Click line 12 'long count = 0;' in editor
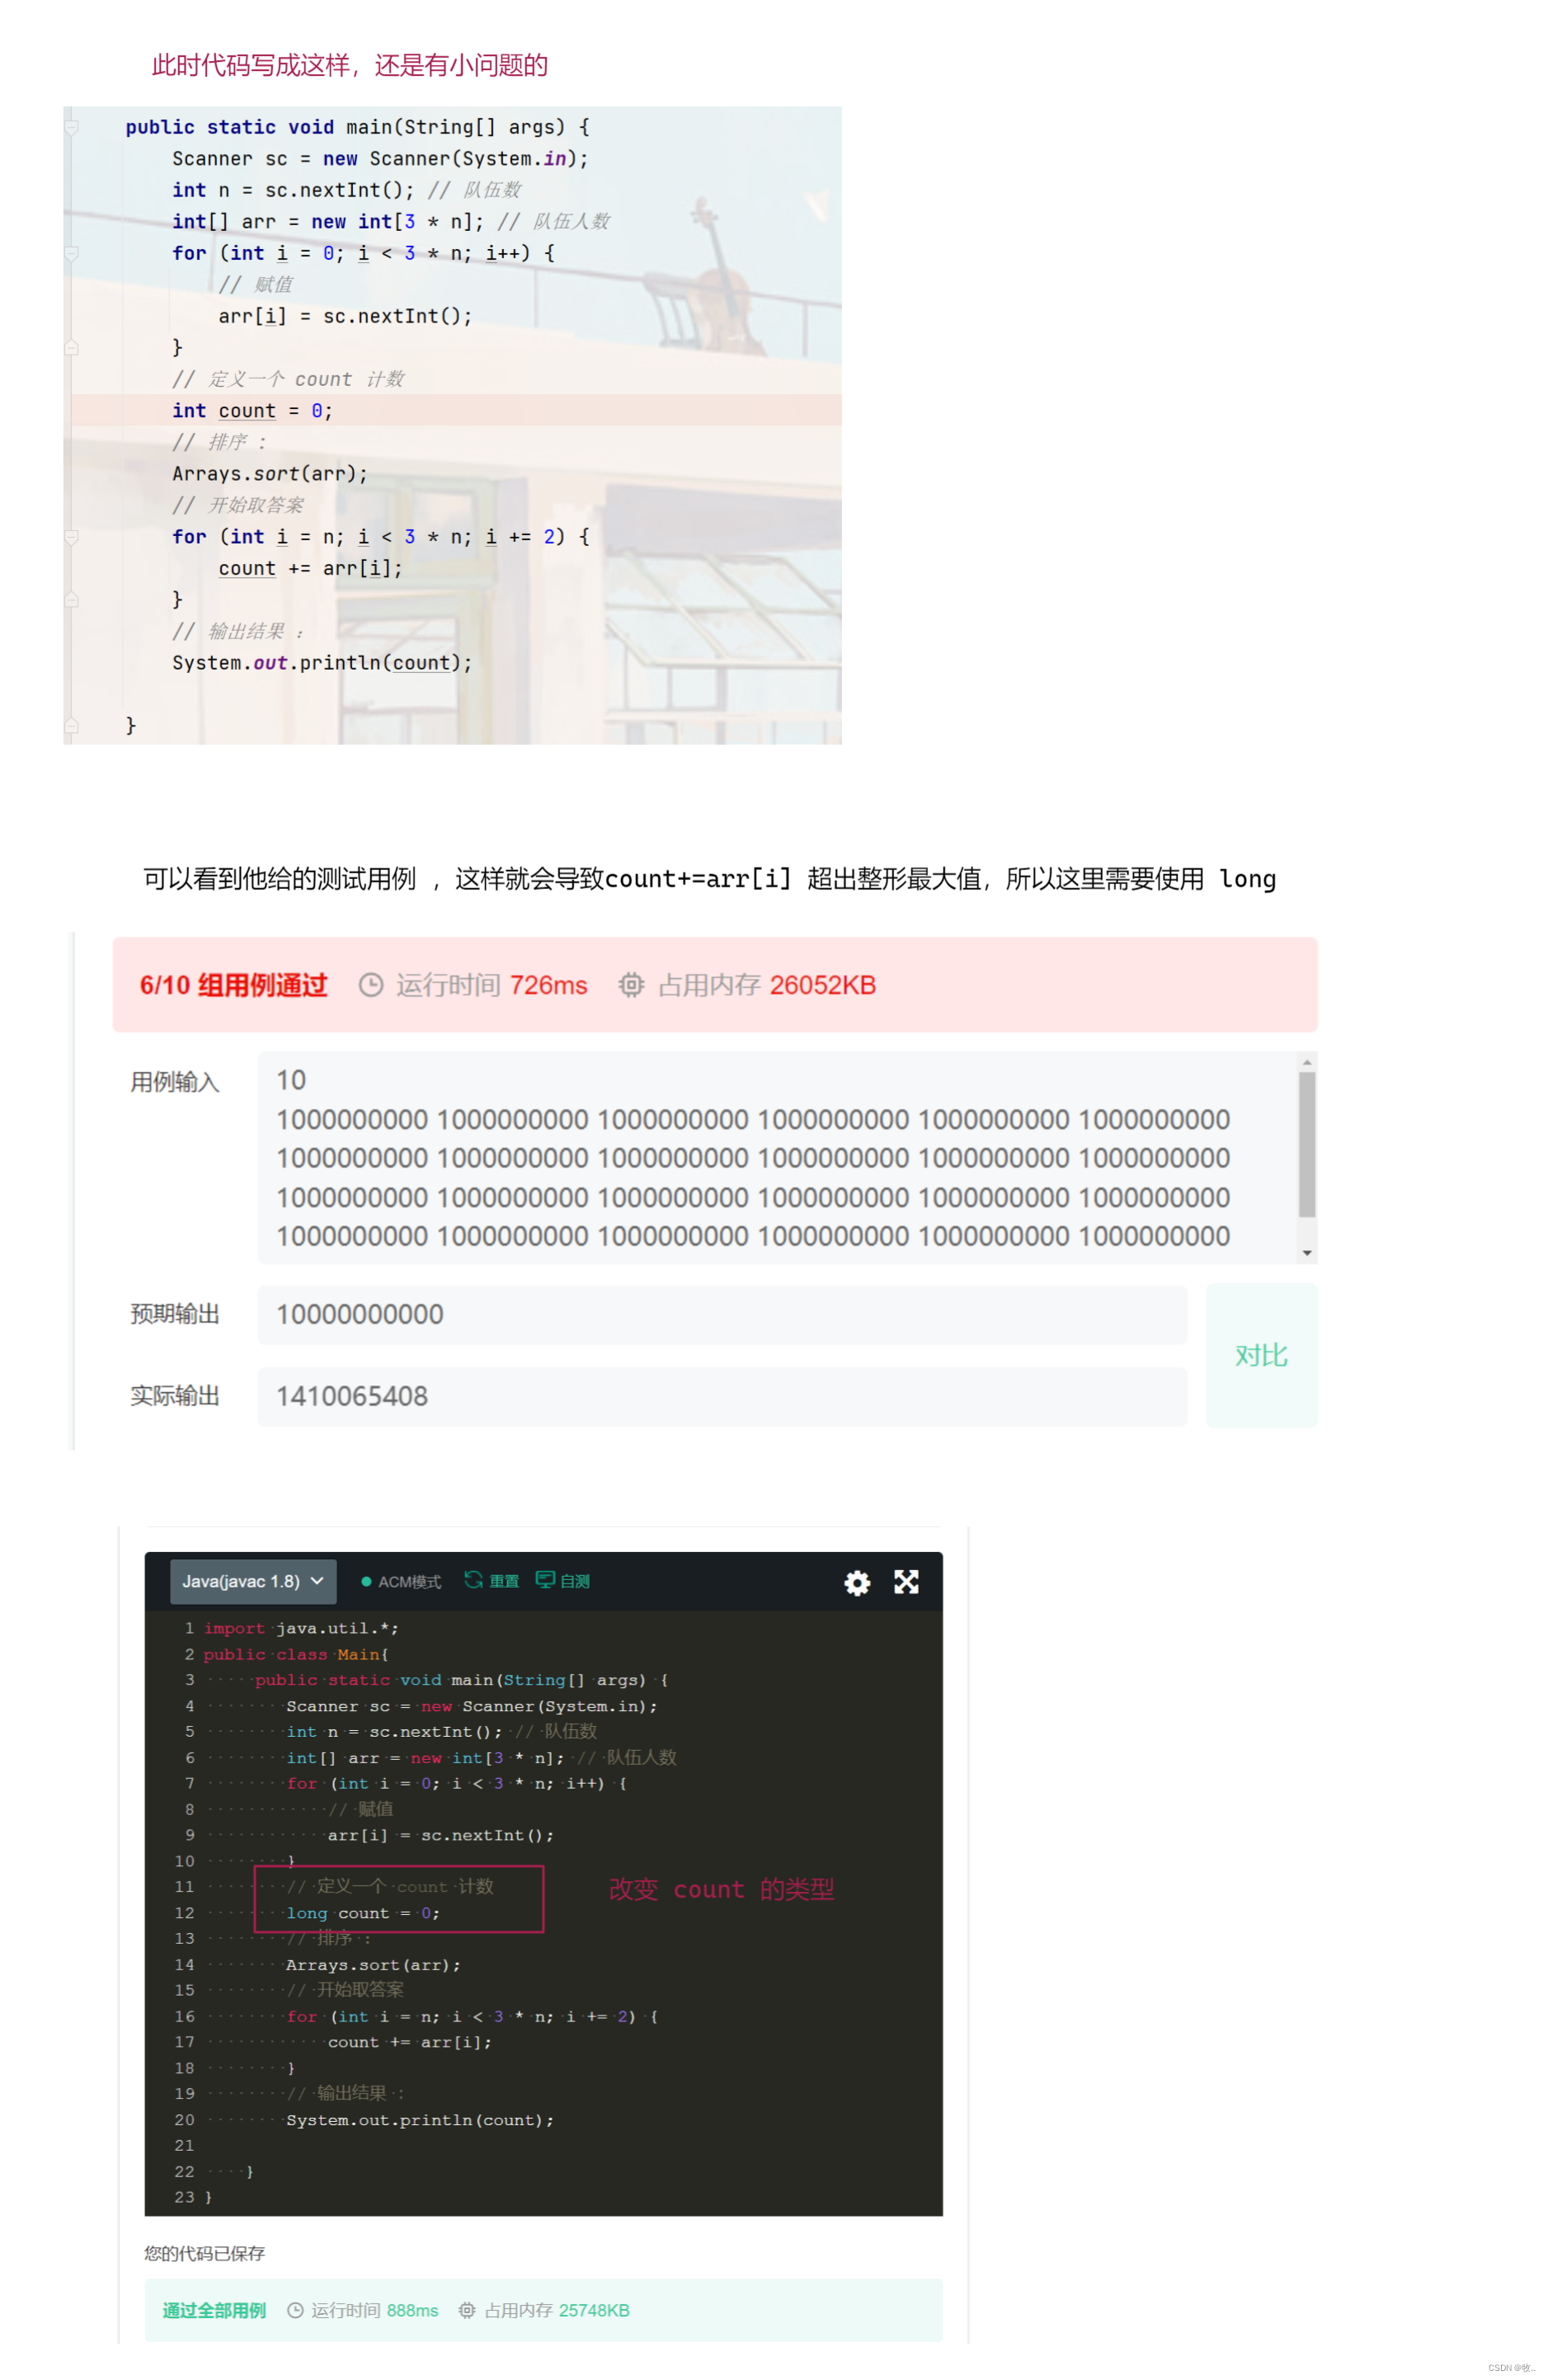Viewport: 1548px width, 2380px height. click(x=363, y=1913)
